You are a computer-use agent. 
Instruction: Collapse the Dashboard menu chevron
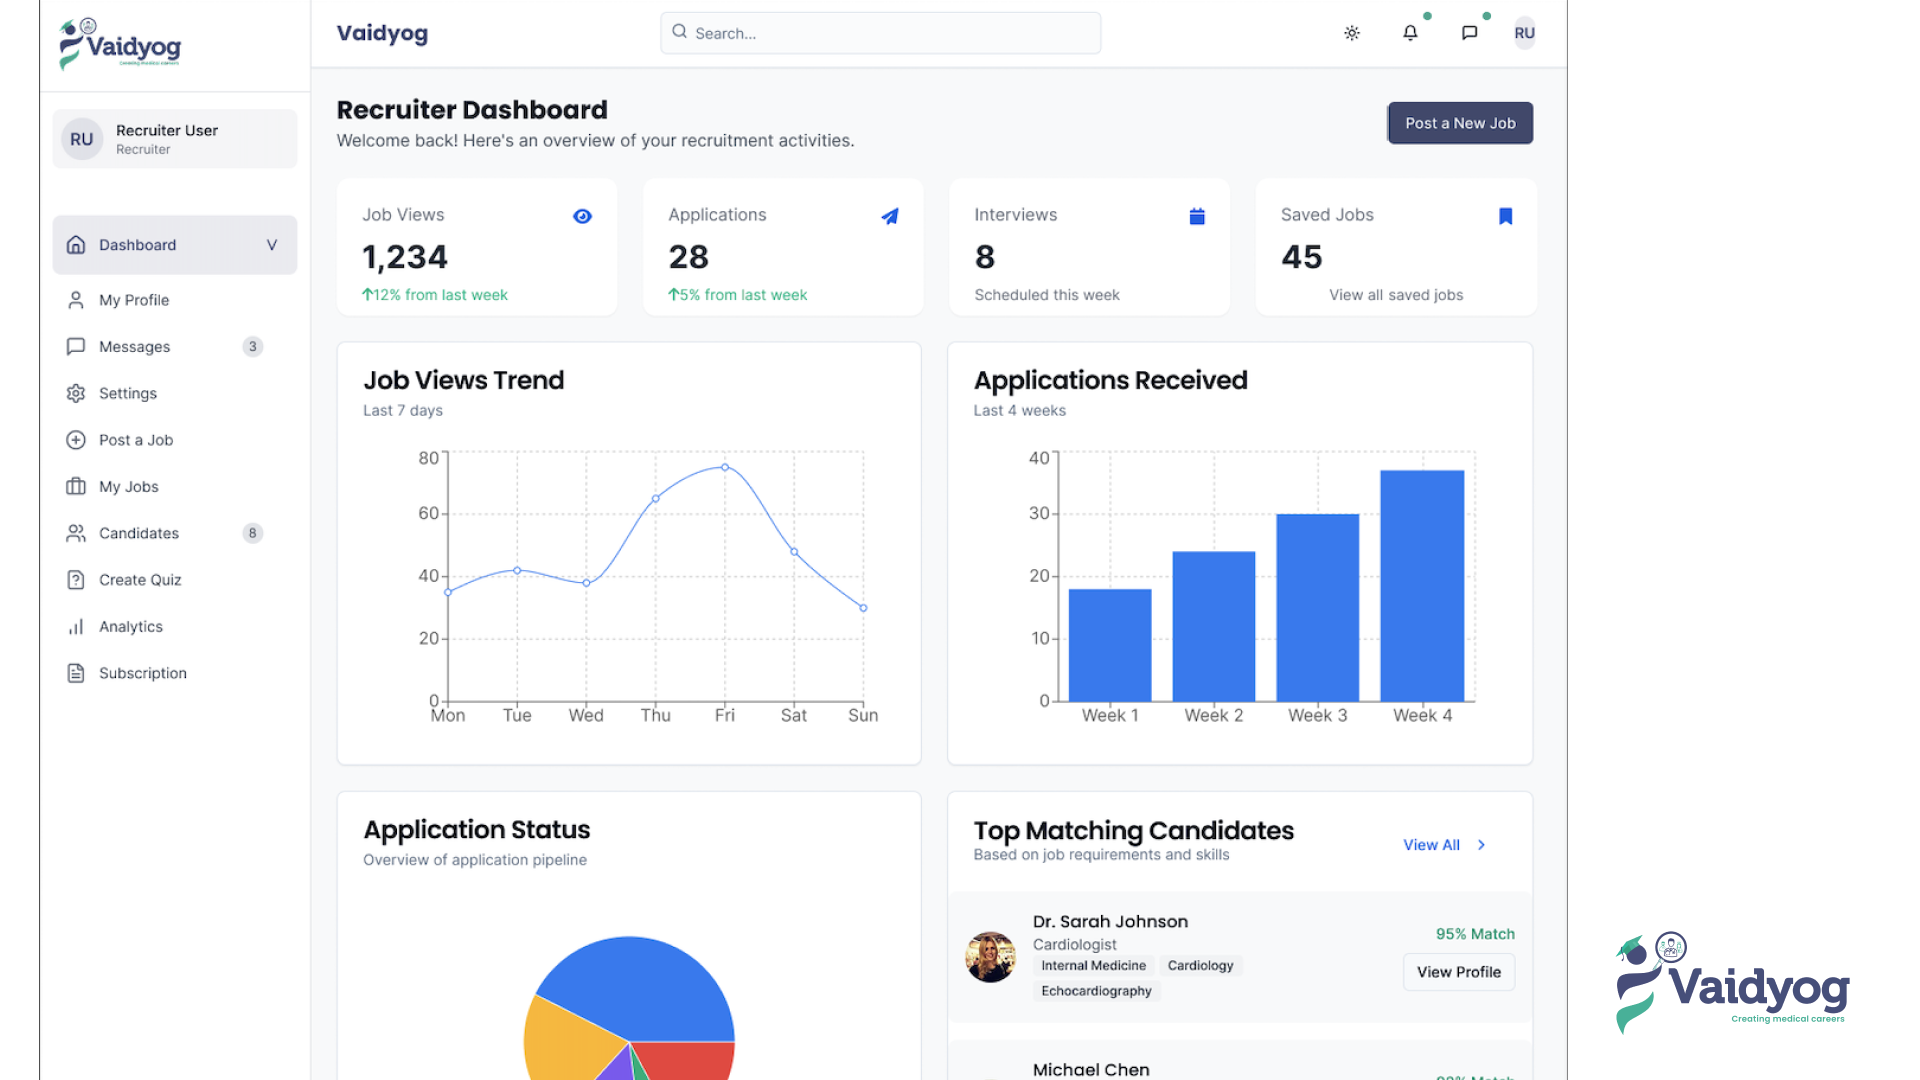[x=271, y=245]
